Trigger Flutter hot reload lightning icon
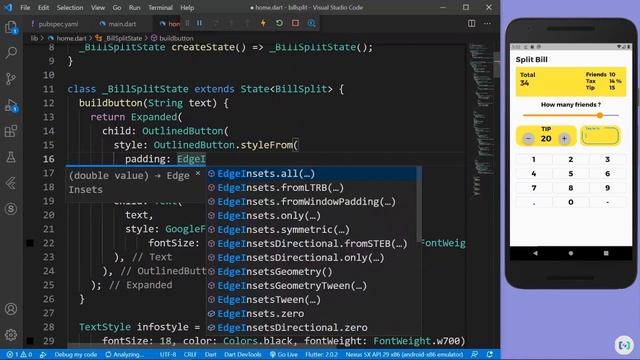Viewport: 640px width, 360px height. (x=263, y=23)
